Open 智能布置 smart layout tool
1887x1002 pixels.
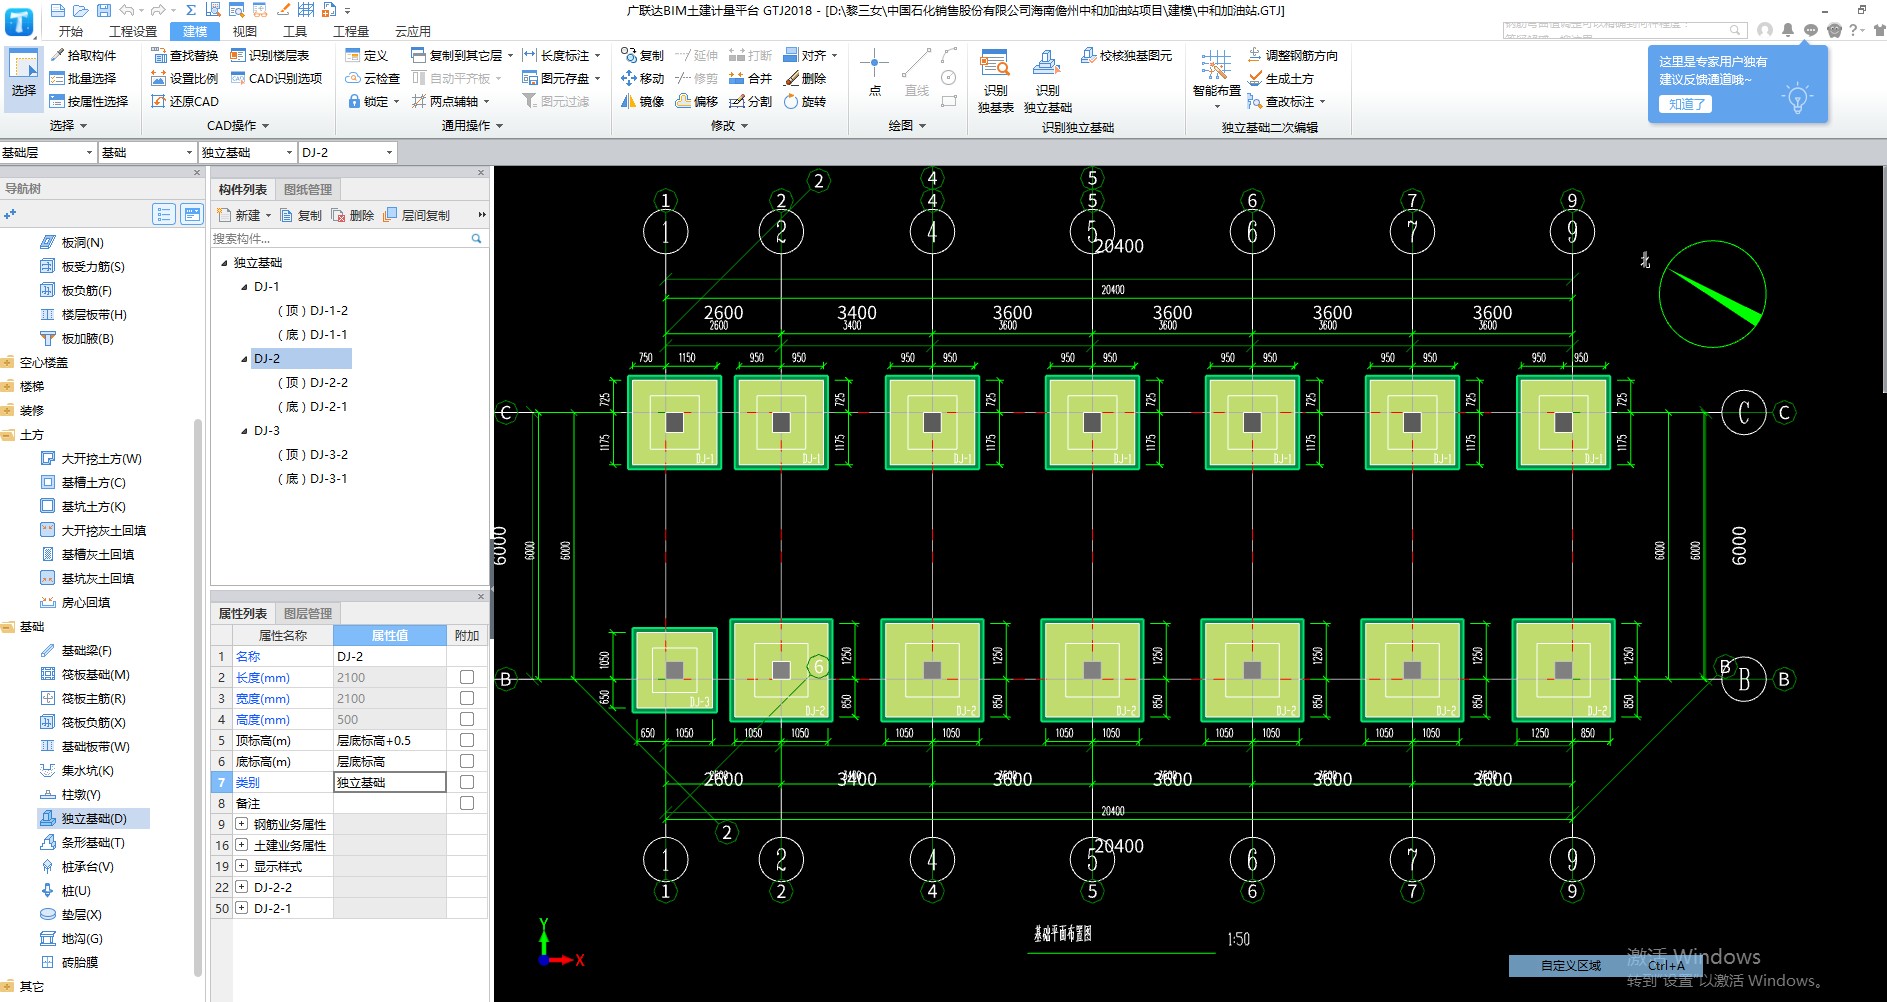[1216, 78]
